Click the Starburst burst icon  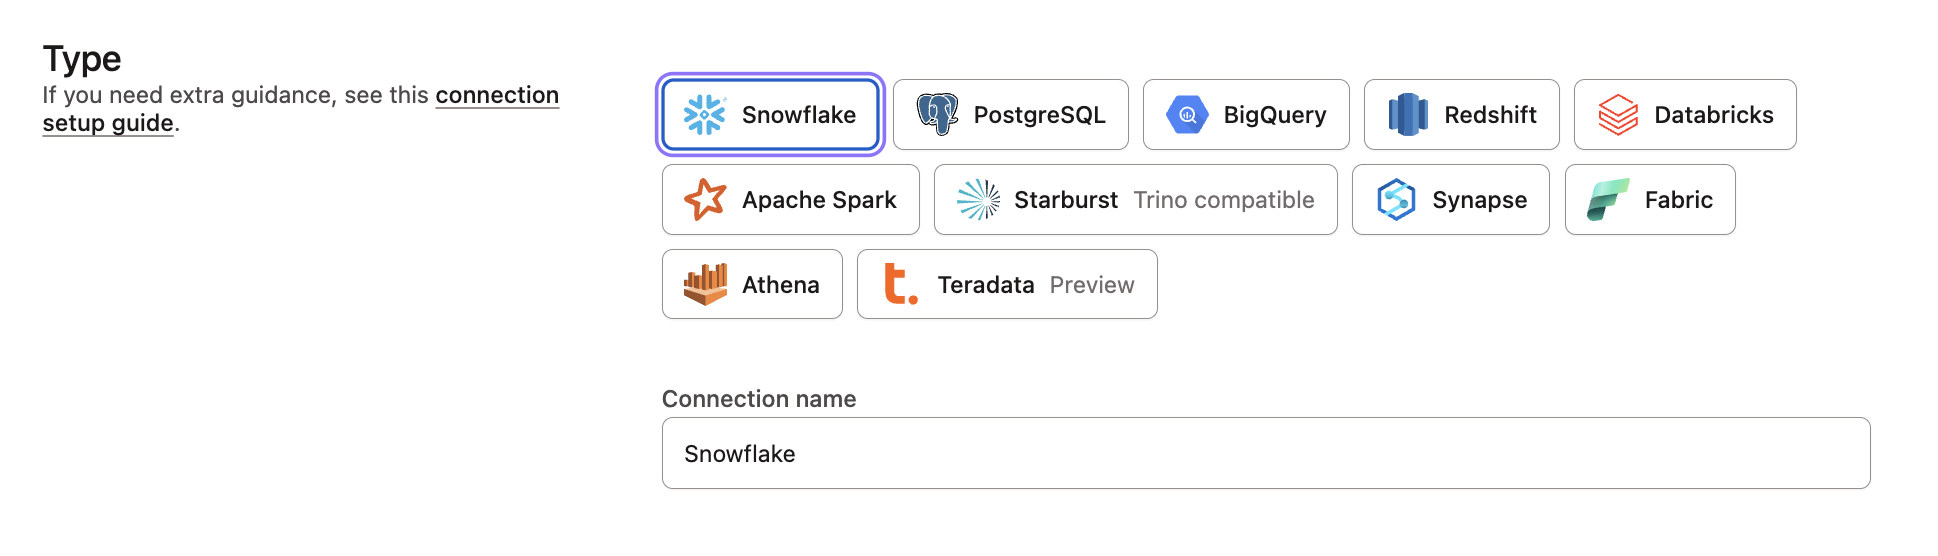coord(978,200)
